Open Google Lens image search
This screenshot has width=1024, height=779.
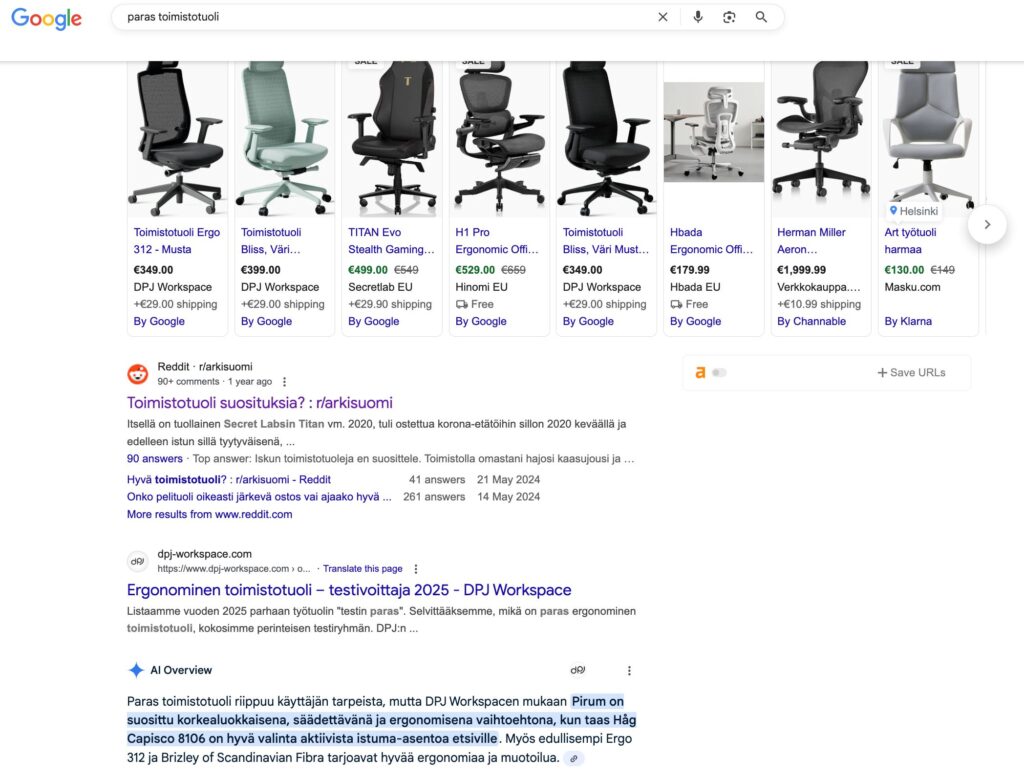coord(729,17)
